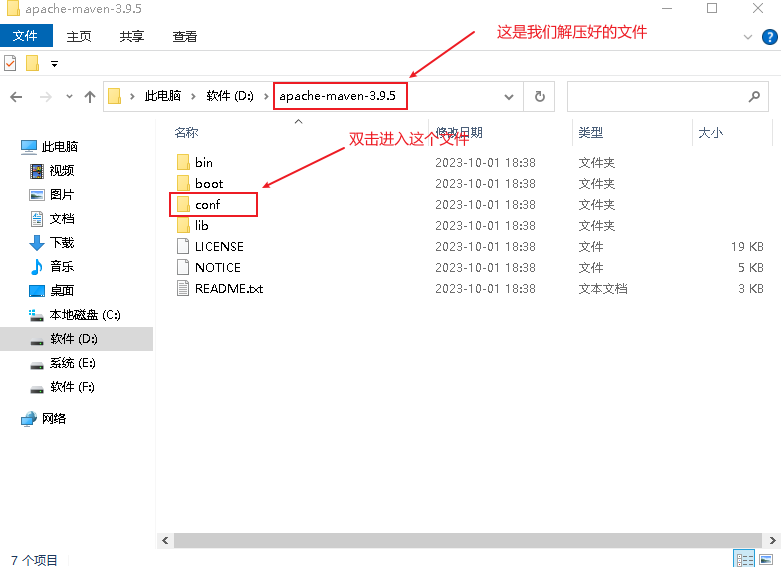Viewport: 781px width, 567px height.
Task: Switch to large icons view in the status bar
Action: 767,559
